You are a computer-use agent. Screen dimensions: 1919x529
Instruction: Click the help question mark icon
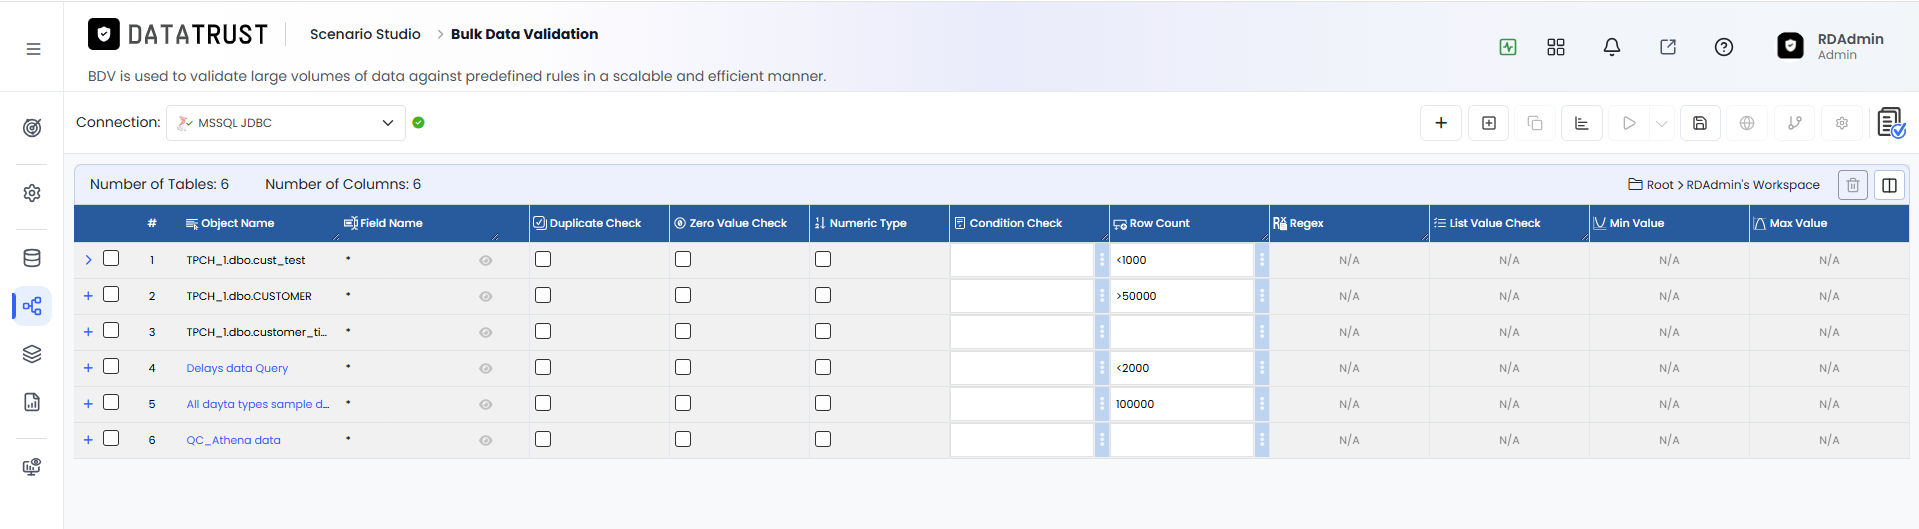coord(1724,47)
